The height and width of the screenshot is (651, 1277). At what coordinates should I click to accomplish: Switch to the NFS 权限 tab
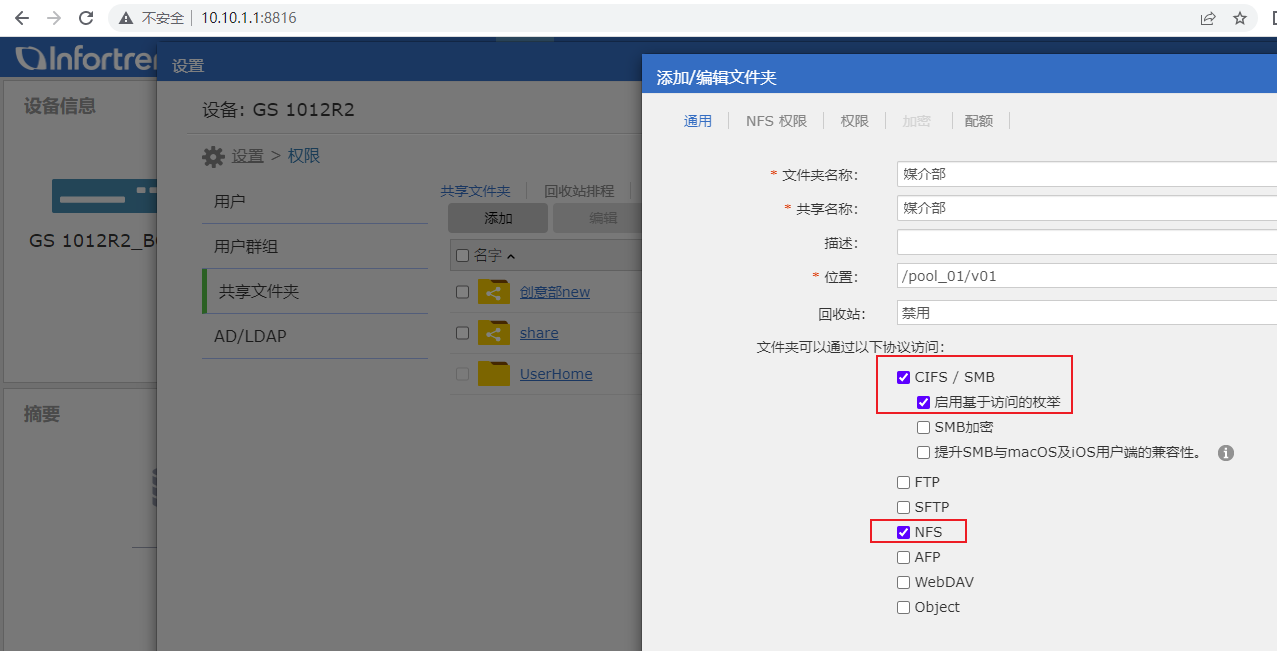pos(776,121)
